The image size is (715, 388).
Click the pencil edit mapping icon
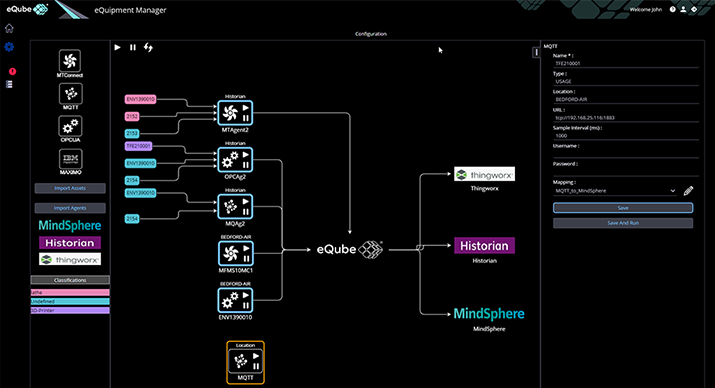tap(688, 191)
